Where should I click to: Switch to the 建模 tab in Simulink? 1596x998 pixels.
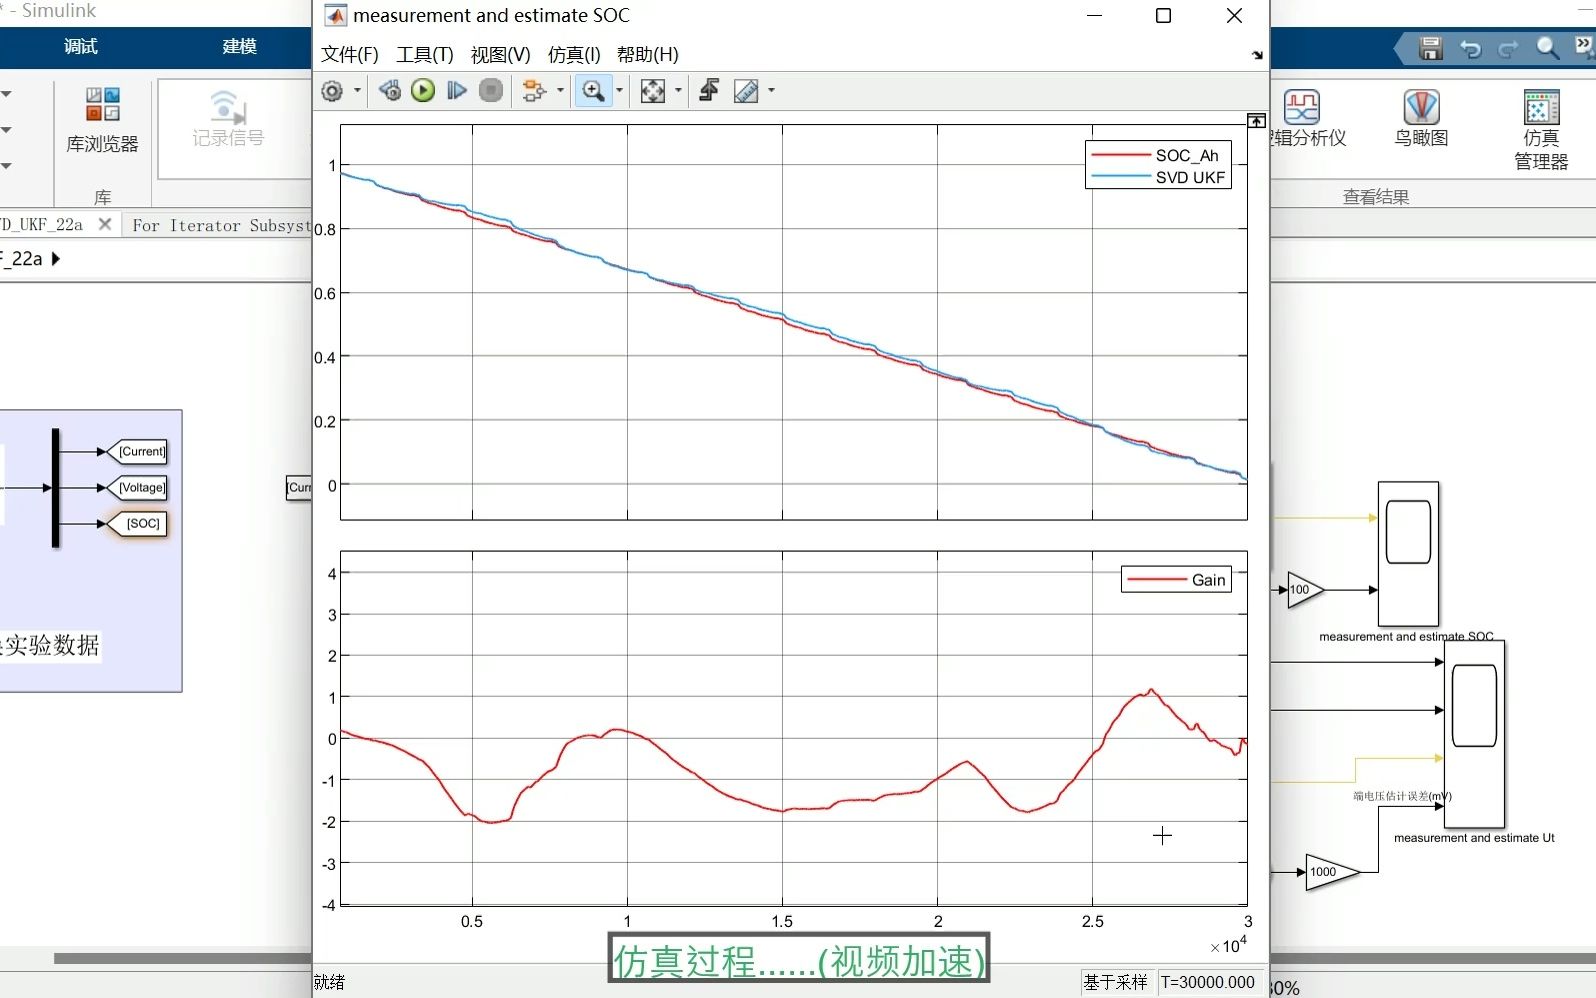click(x=239, y=46)
